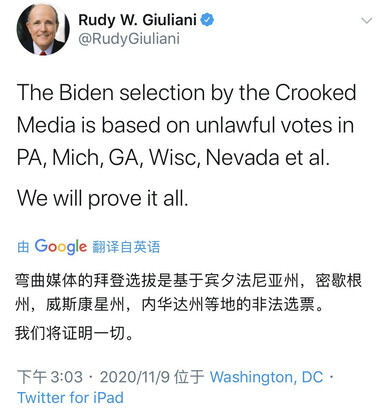Click the first tweet line mentioning Biden selection
This screenshot has width=388, height=413.
[186, 92]
